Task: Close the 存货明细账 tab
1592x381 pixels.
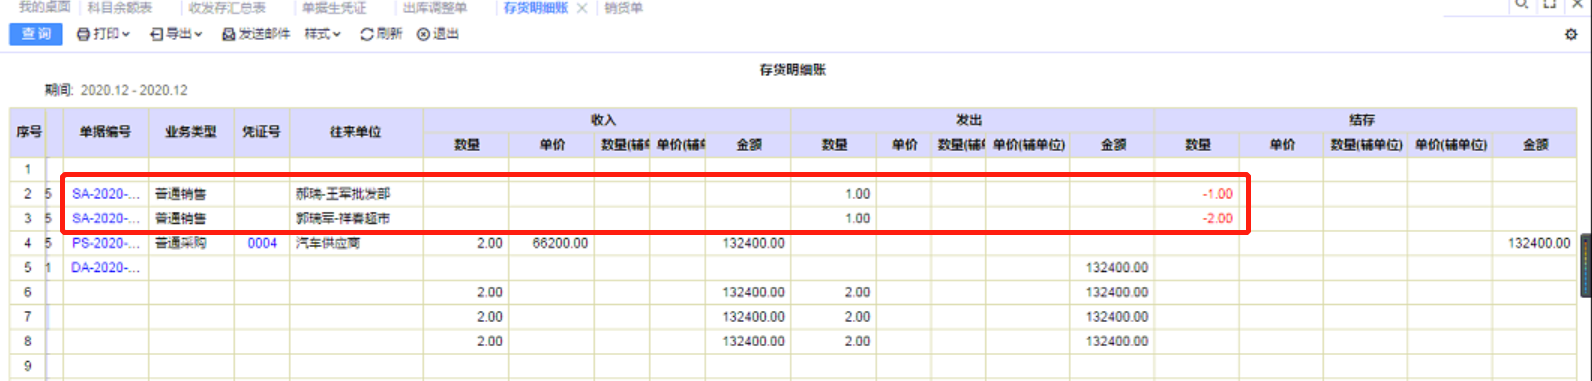Action: coord(582,8)
